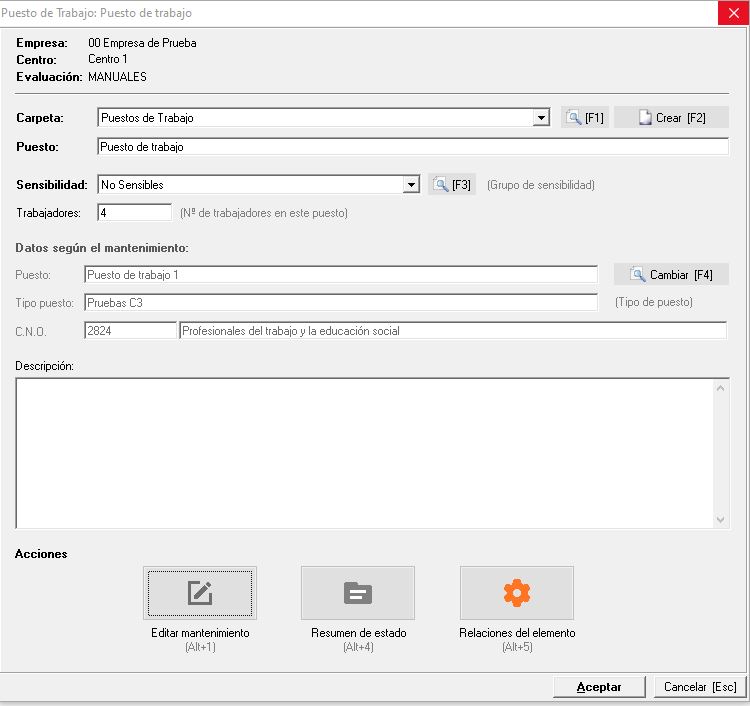Click Cambiar [F4] to change the puesto
The height and width of the screenshot is (706, 750).
click(x=671, y=275)
